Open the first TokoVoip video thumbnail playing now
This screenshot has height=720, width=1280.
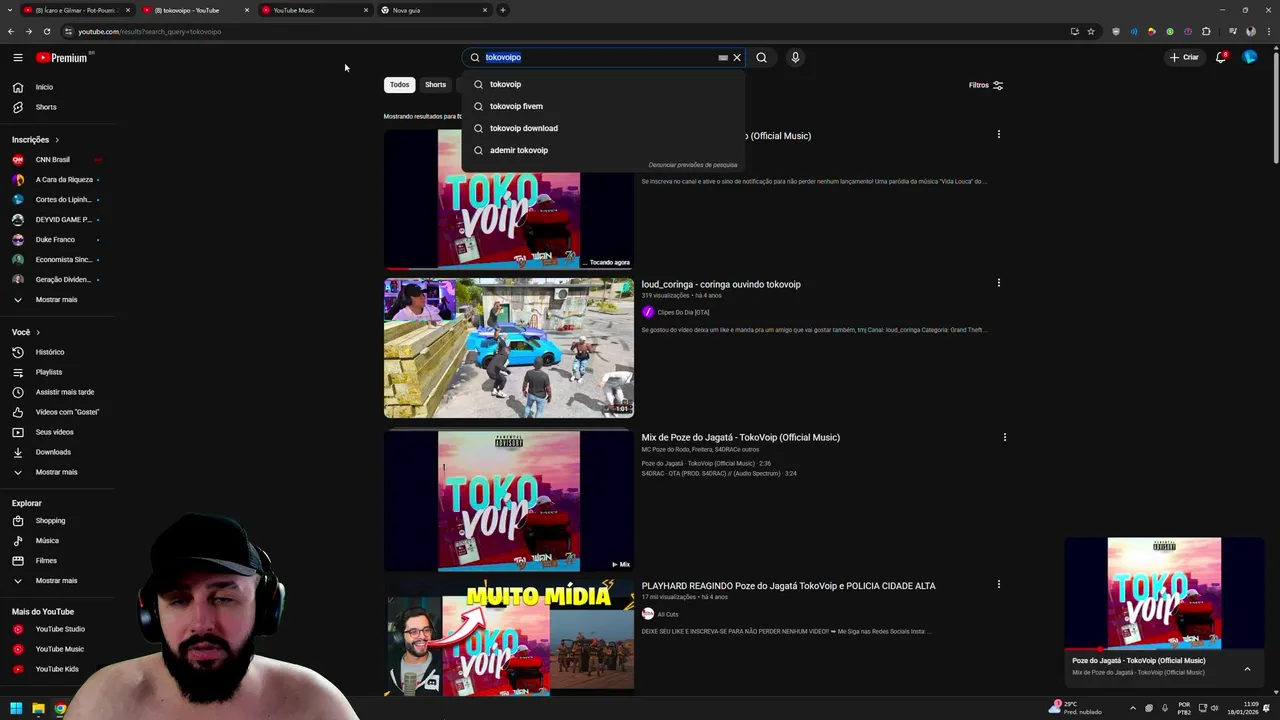pyautogui.click(x=508, y=199)
